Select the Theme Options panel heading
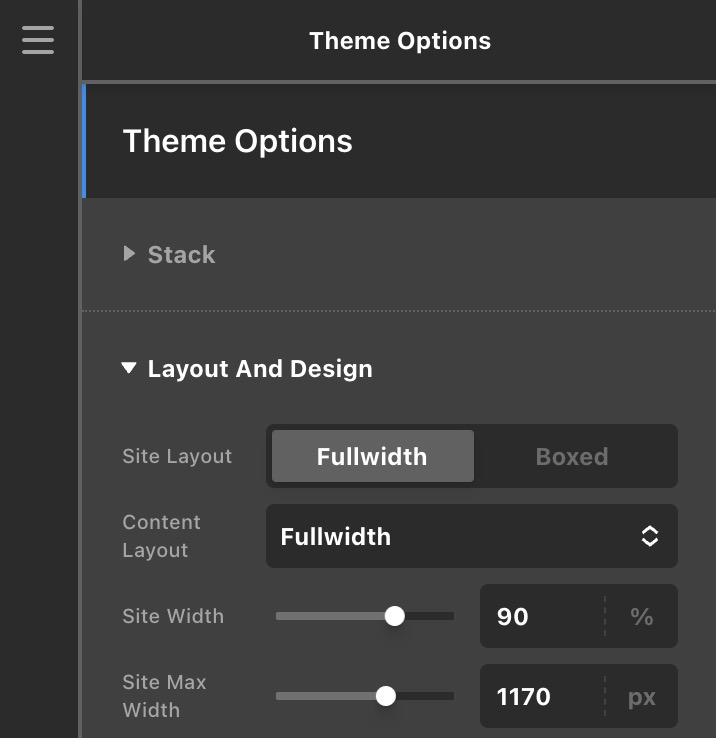Viewport: 716px width, 738px height. (x=237, y=141)
